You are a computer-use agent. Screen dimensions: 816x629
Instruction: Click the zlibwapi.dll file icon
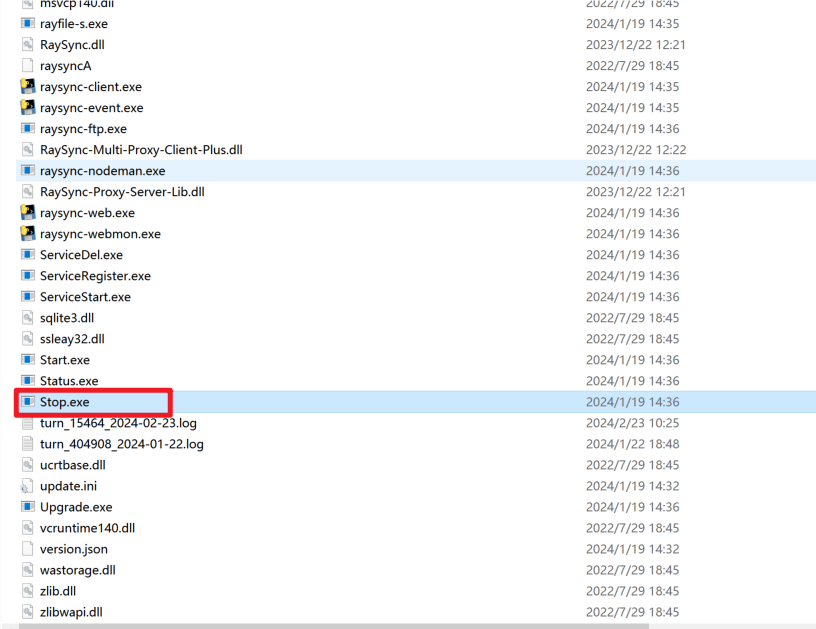pos(28,612)
